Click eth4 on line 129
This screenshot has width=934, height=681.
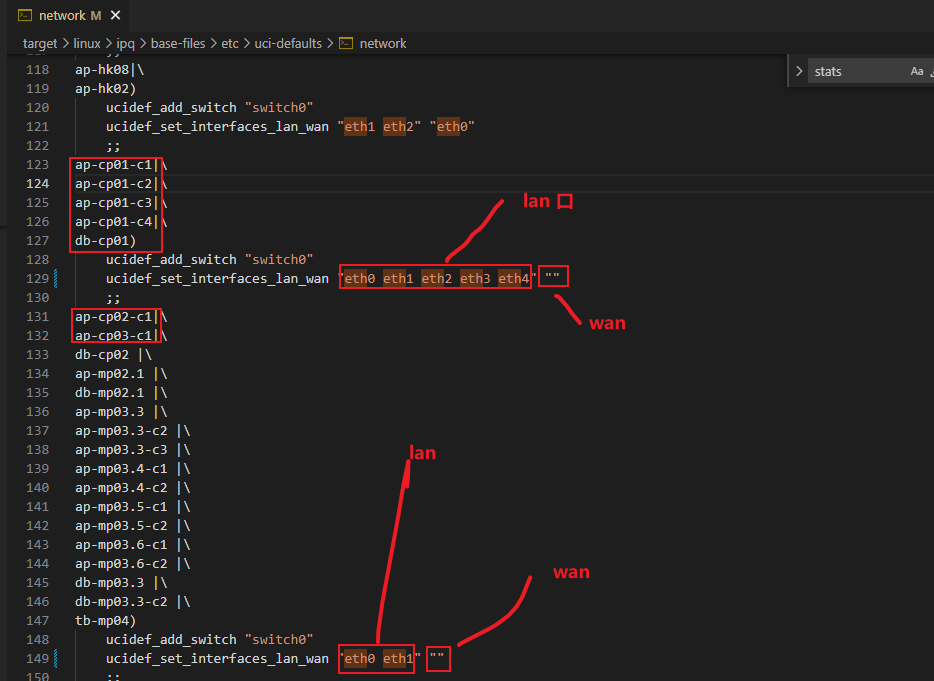(513, 278)
